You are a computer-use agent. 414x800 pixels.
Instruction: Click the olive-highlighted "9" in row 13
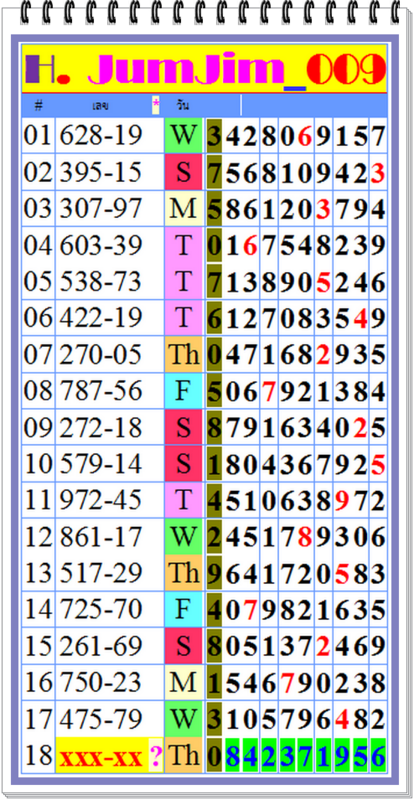[x=214, y=573]
